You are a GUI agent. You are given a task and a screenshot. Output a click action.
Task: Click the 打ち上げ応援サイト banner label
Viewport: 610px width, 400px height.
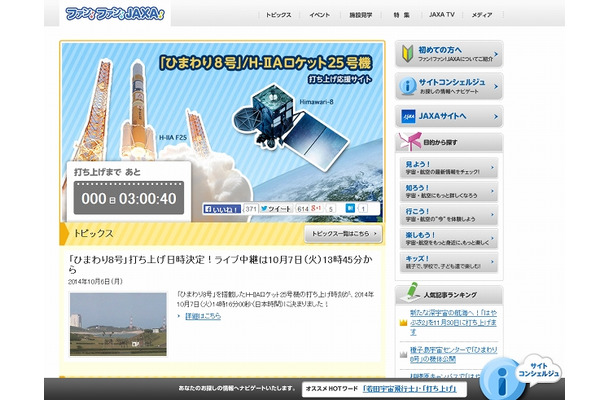340,79
